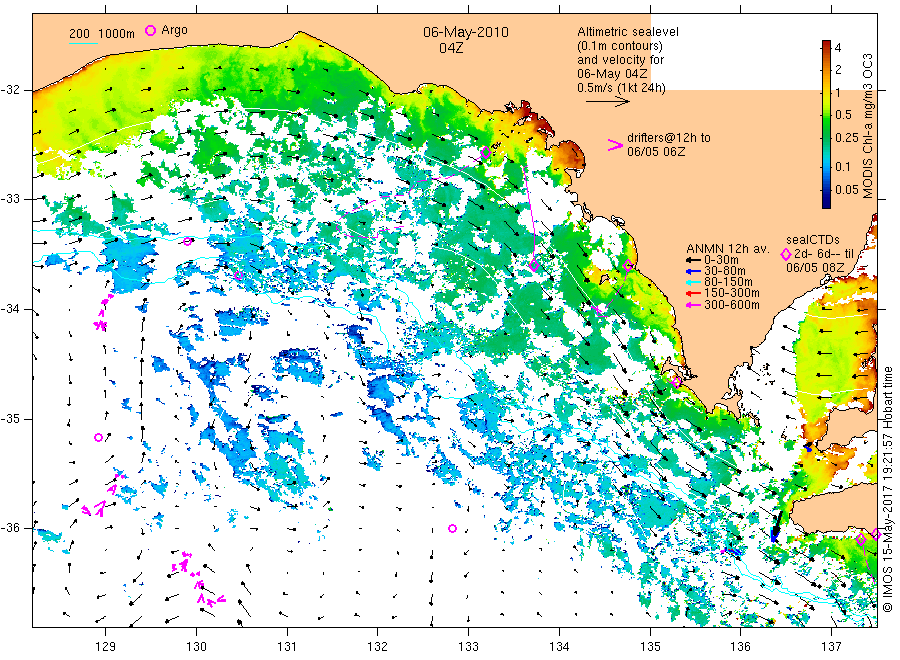
Task: Click the seal CTD diamond near 133.2°E, 32.6°S
Action: click(486, 153)
